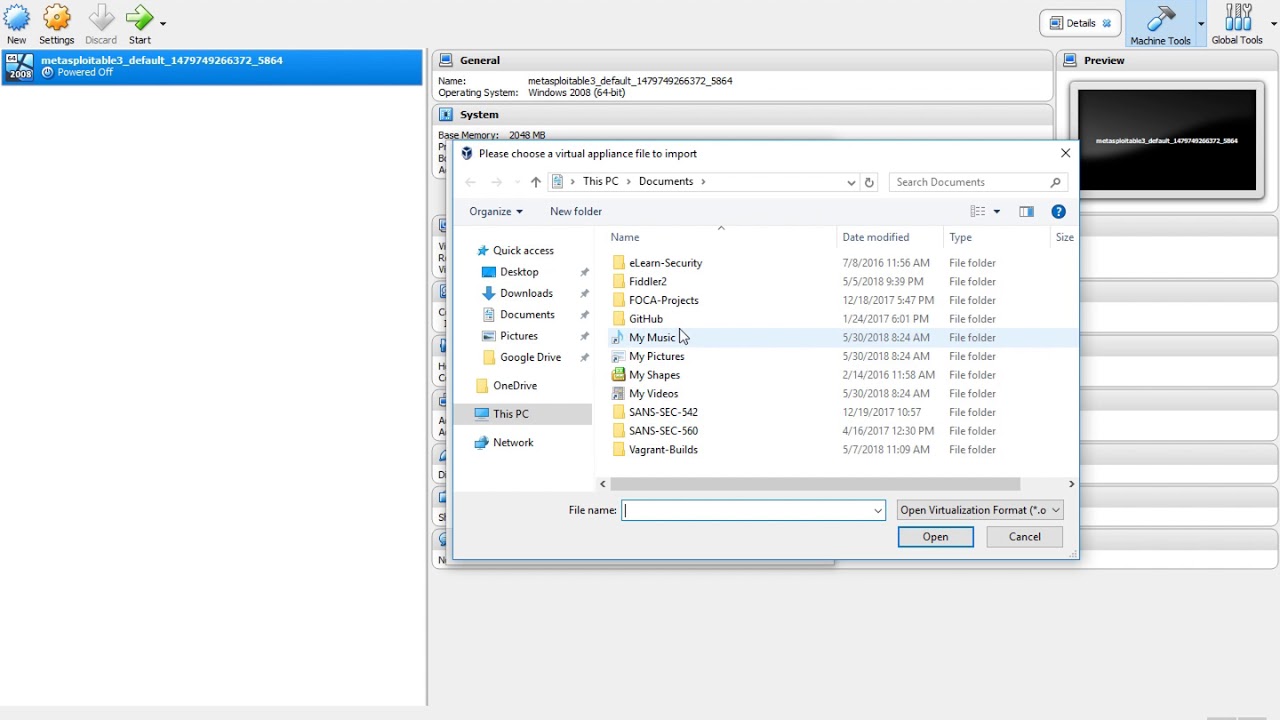The width and height of the screenshot is (1280, 720).
Task: Change the view layout icon
Action: 978,211
